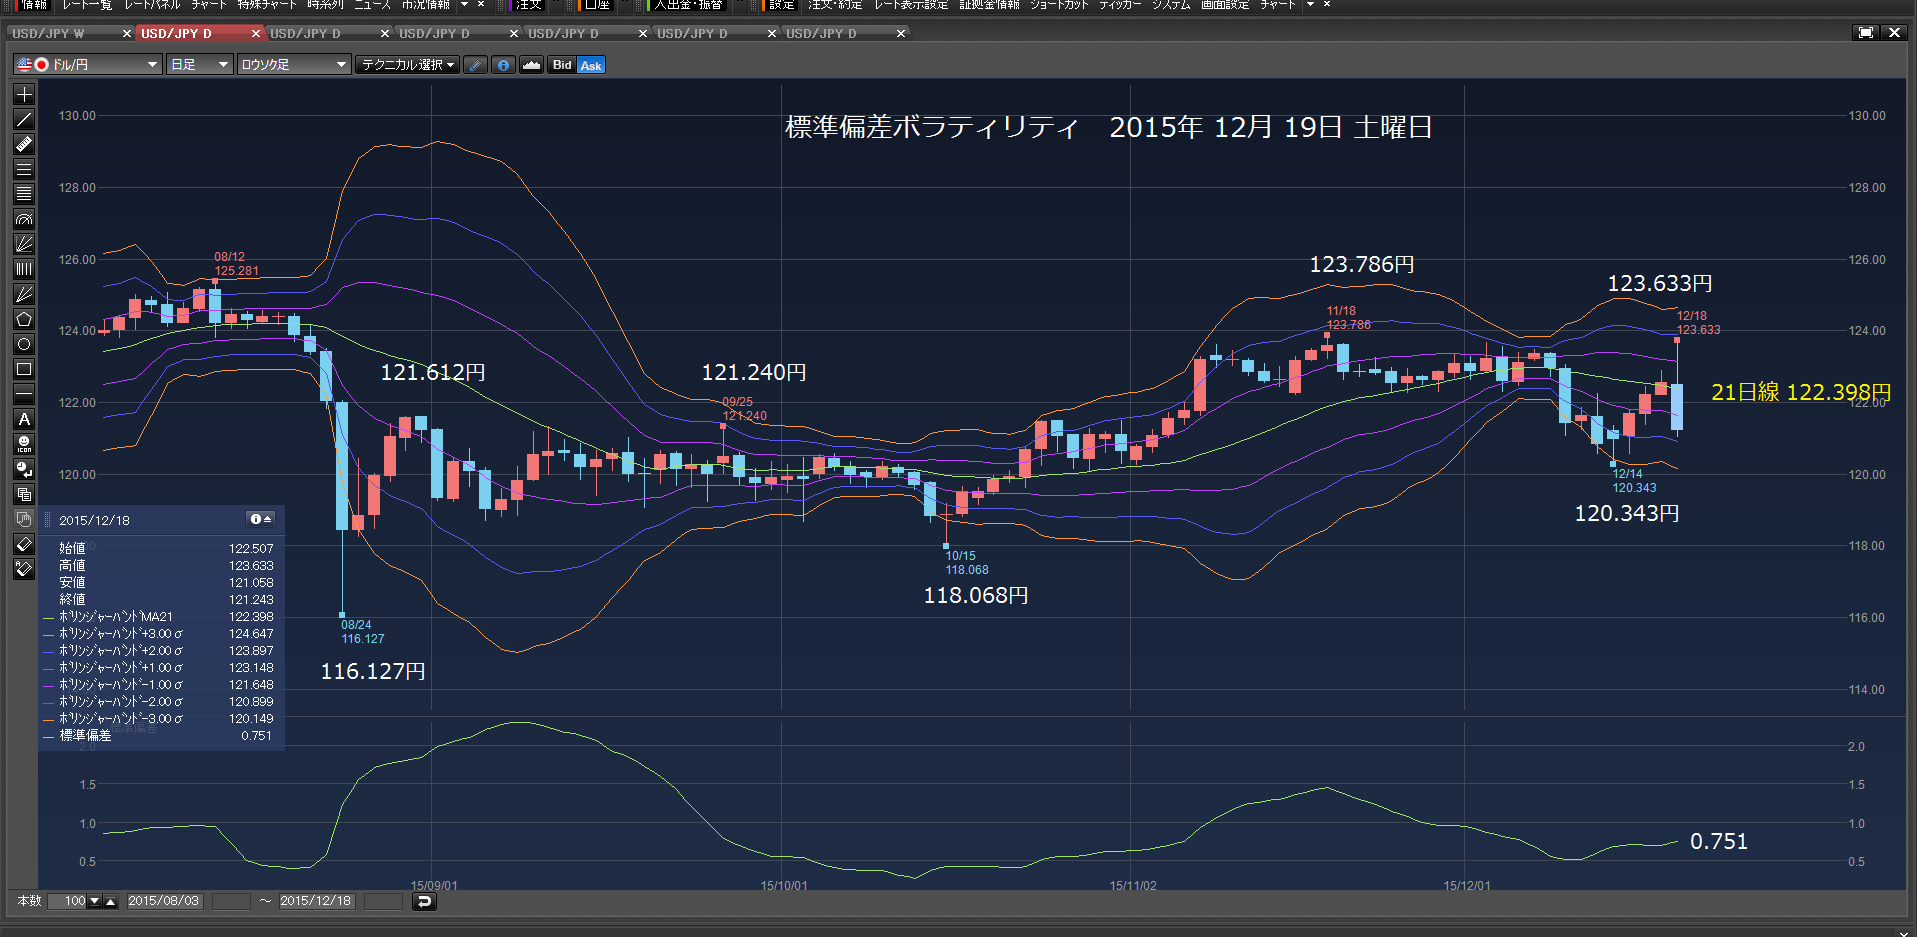Click the end date field 2015/12/18
1917x937 pixels.
316,901
